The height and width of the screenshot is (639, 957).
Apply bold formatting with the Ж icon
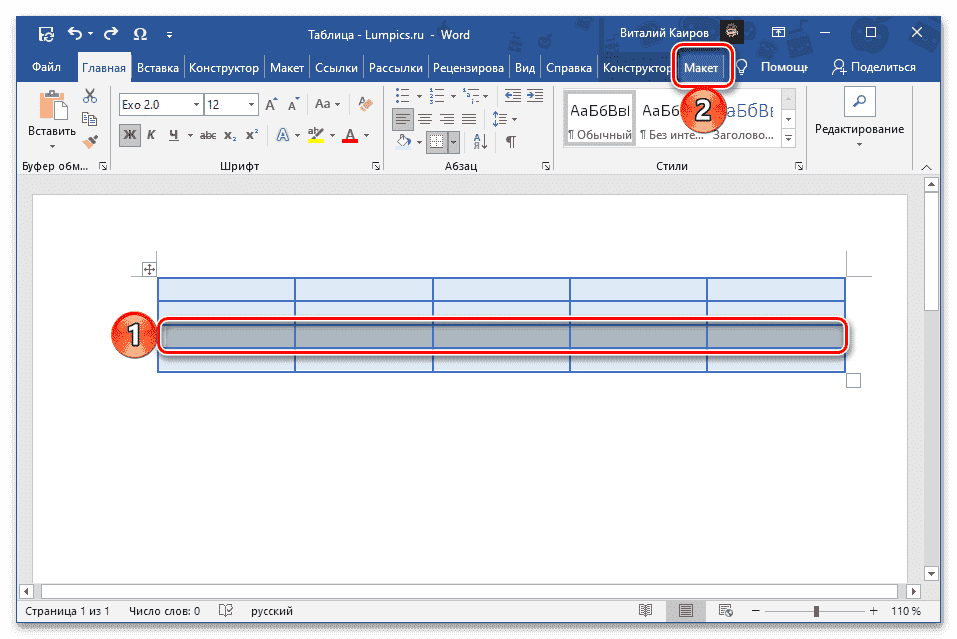click(x=128, y=132)
